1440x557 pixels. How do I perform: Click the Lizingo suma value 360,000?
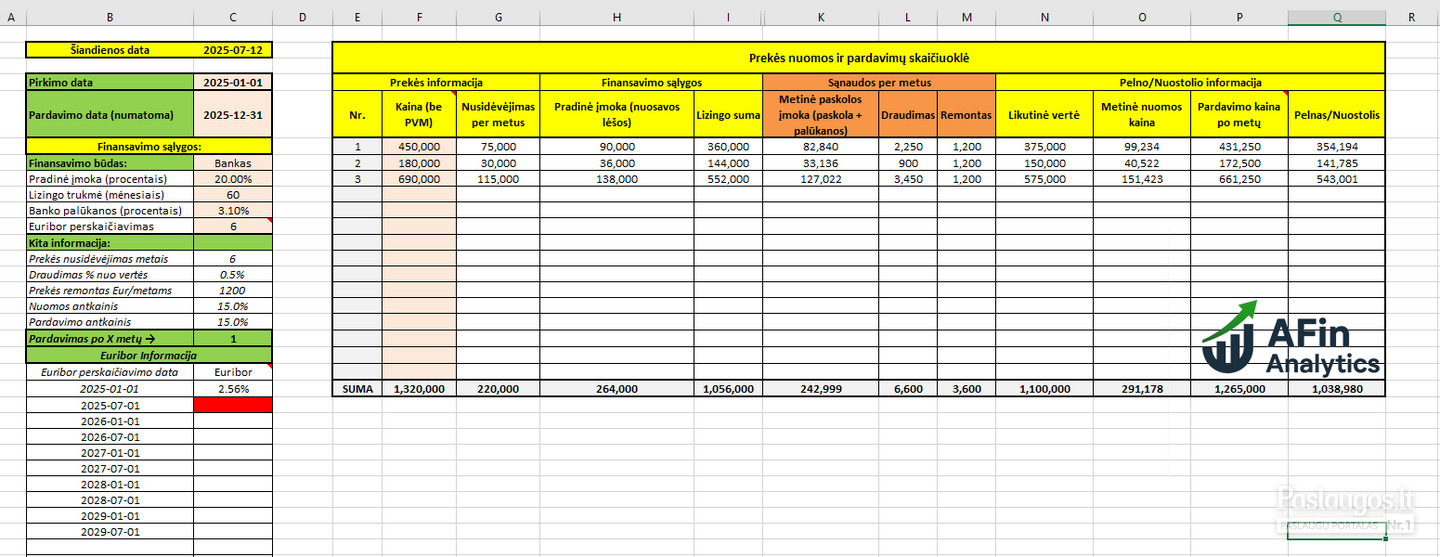coord(728,146)
